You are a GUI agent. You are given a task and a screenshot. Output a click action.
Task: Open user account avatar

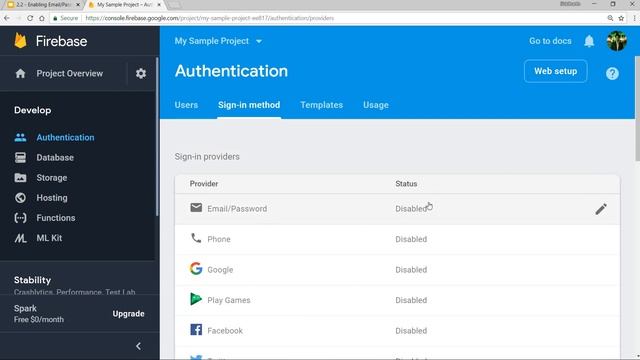click(x=616, y=41)
